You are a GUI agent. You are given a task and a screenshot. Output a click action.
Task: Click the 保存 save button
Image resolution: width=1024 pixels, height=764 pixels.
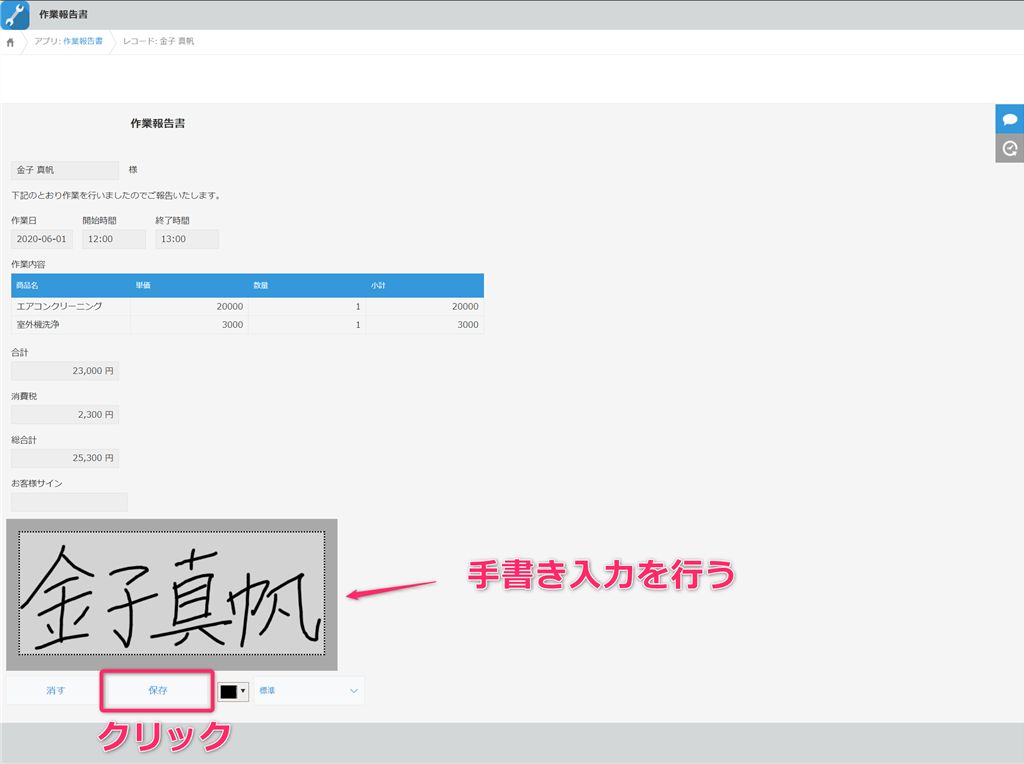(157, 690)
